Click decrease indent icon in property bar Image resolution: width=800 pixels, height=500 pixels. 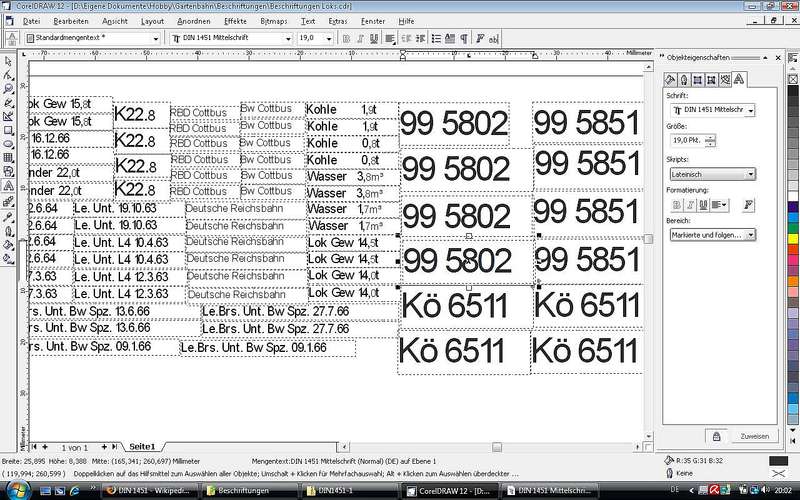coord(407,38)
